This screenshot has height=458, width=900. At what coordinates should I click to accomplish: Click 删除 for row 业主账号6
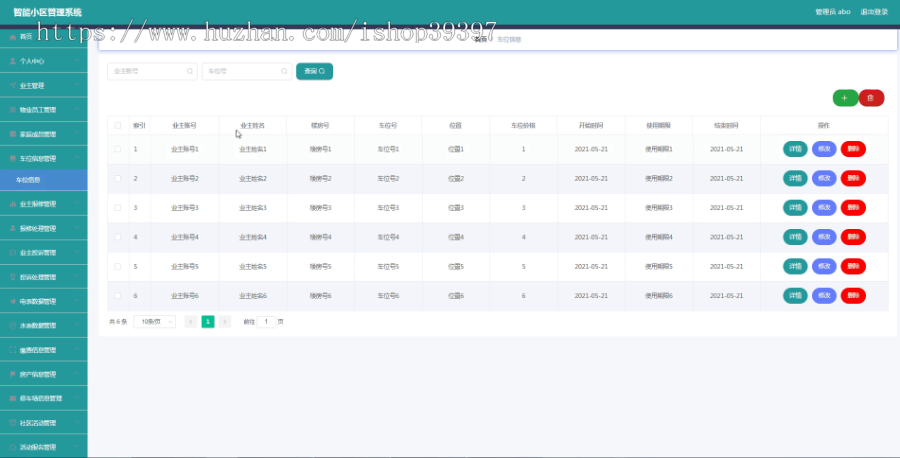(x=854, y=296)
